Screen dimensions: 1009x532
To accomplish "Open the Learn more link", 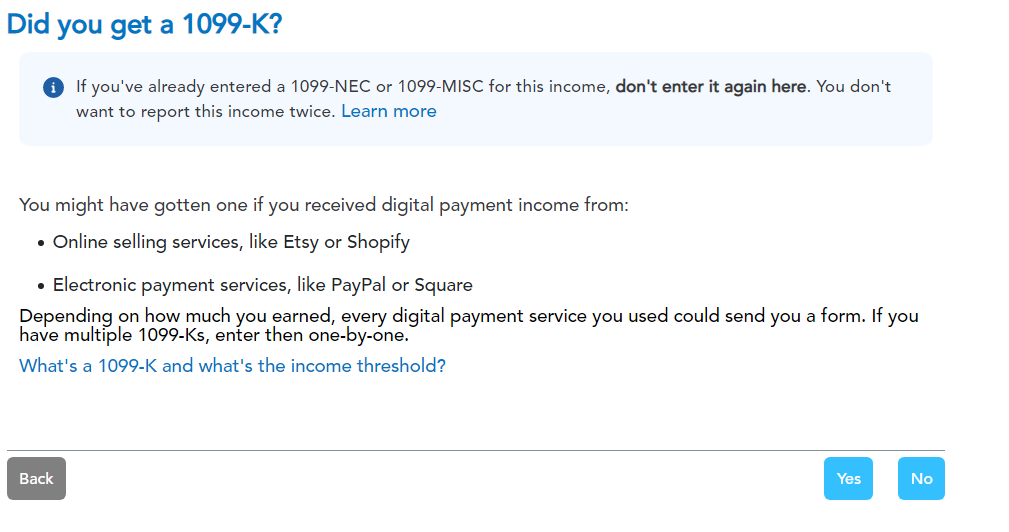I will click(x=389, y=111).
